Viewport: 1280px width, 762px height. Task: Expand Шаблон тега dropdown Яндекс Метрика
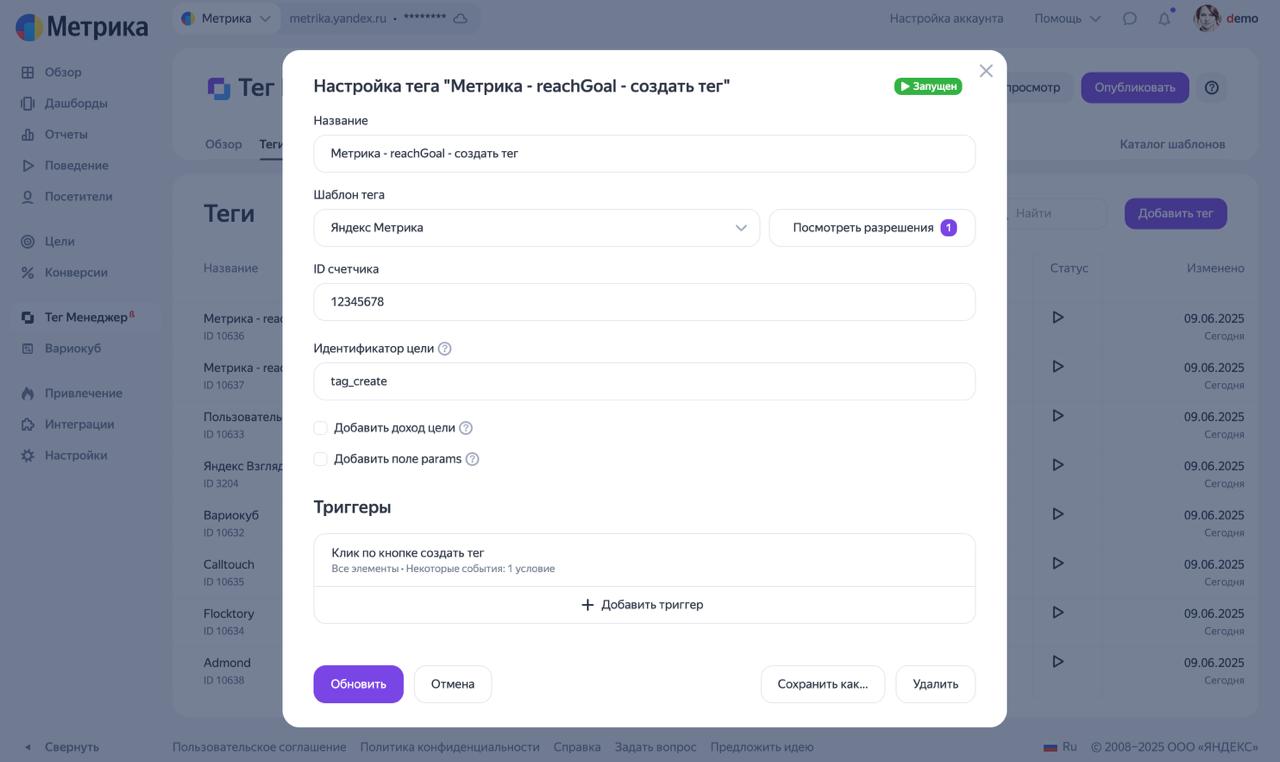[536, 228]
